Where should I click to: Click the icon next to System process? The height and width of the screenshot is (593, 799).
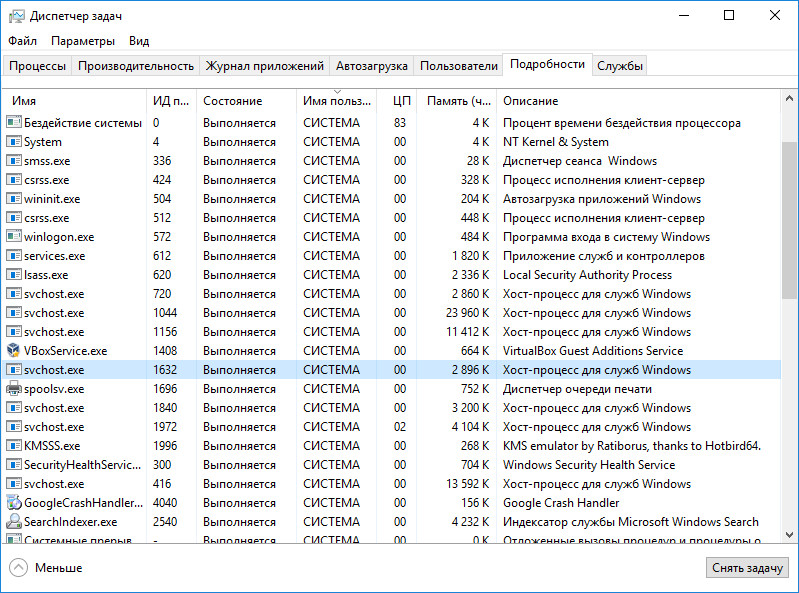[x=14, y=142]
